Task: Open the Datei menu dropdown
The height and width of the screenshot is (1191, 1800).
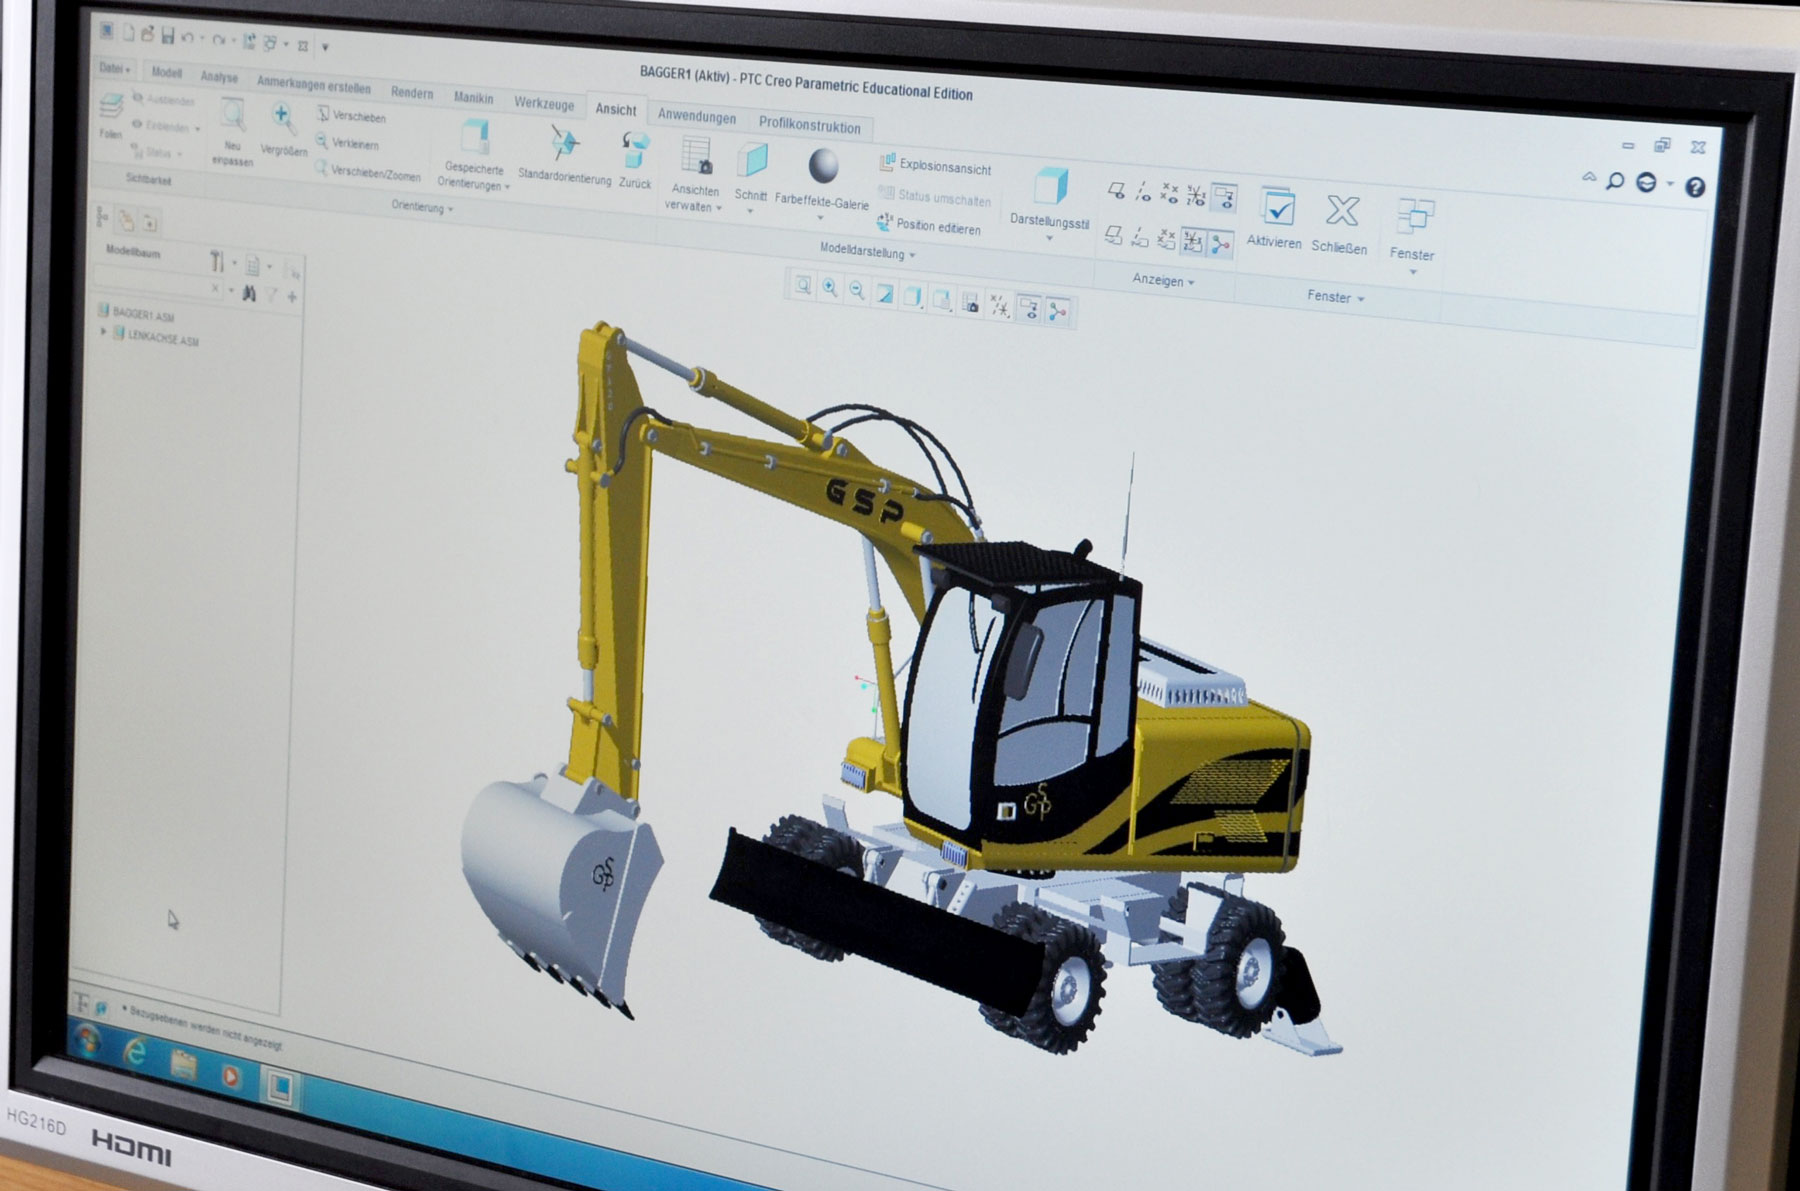Action: 115,68
